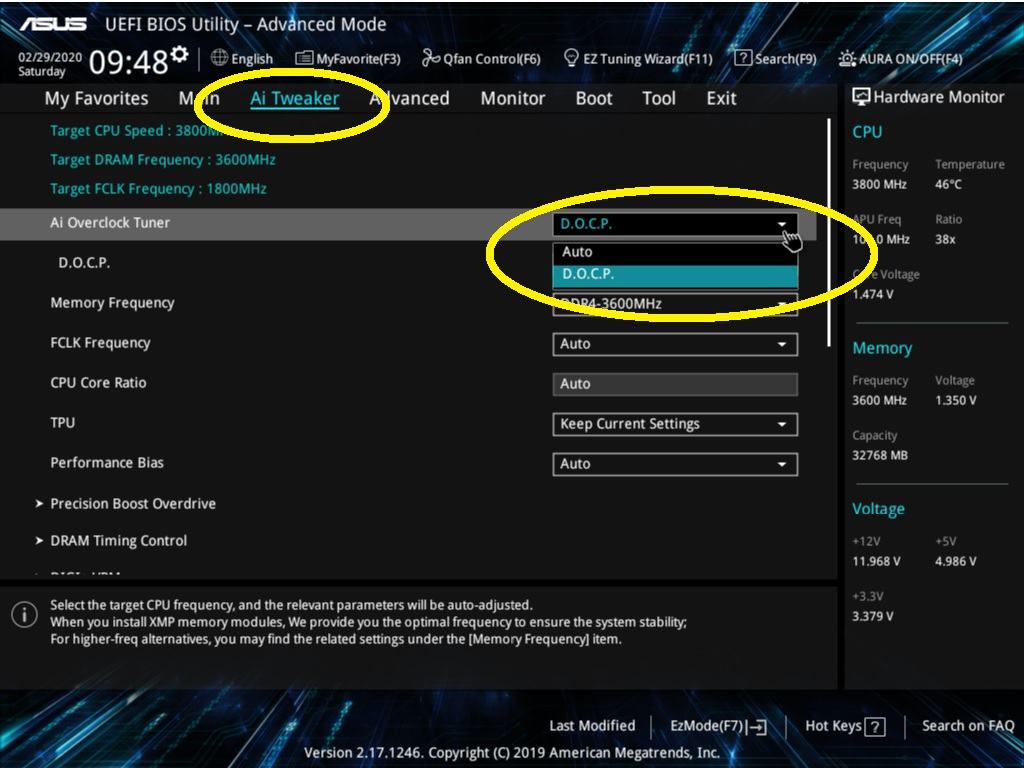Select the TPU setting label
The image size is (1024, 768).
click(63, 423)
